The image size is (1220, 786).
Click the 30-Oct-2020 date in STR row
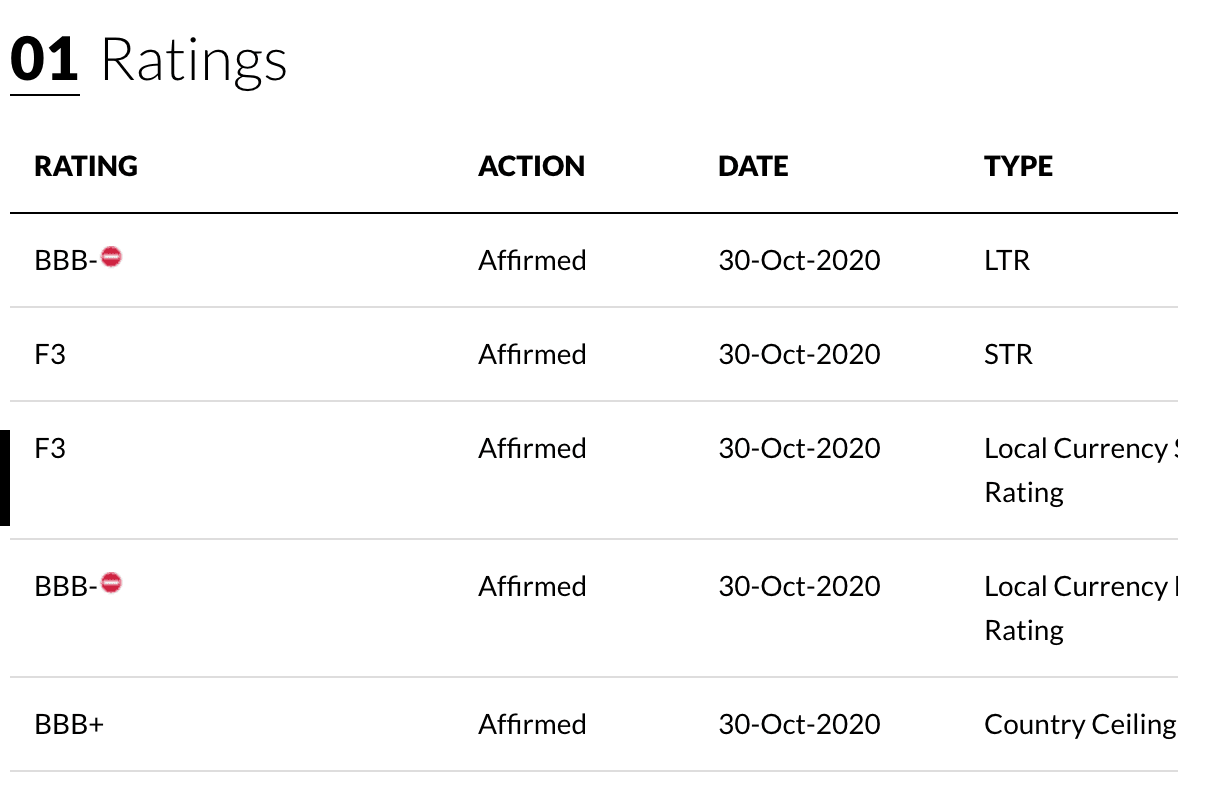pos(799,355)
